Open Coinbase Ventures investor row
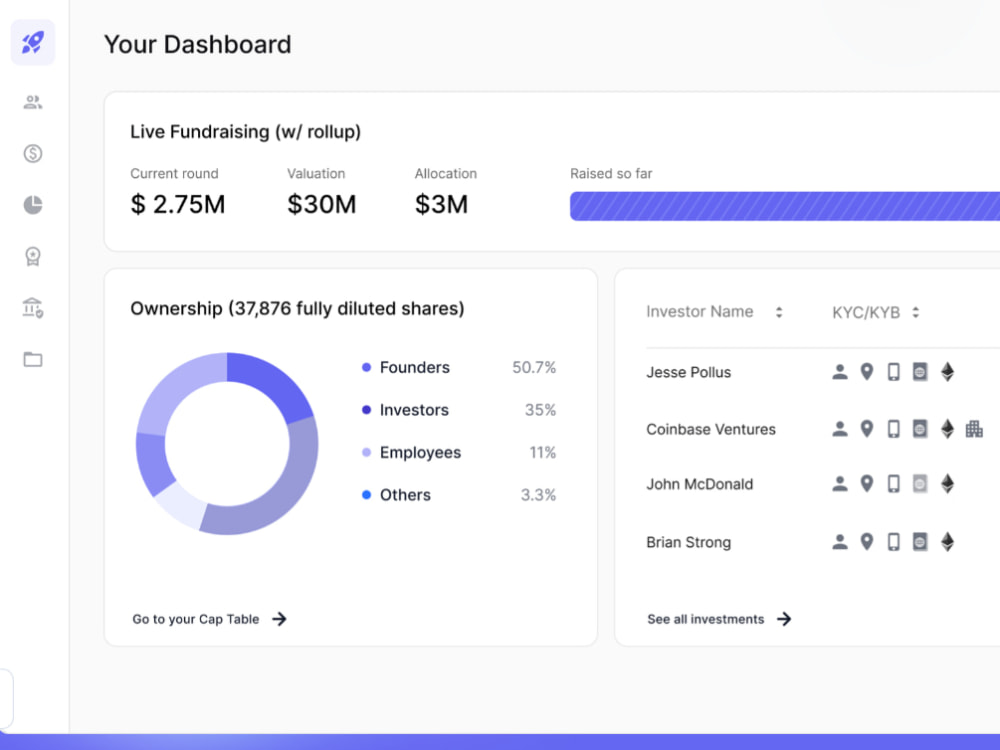This screenshot has height=750, width=1000. click(823, 429)
